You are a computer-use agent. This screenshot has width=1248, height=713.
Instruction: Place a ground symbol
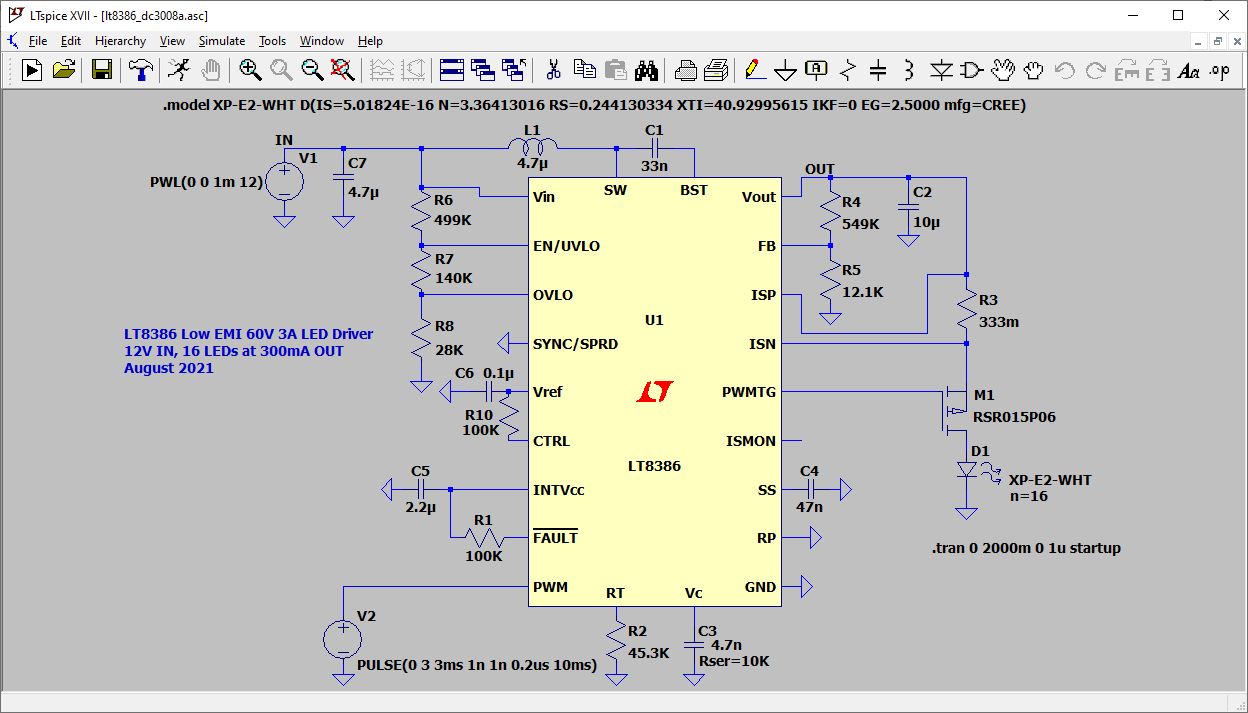pyautogui.click(x=786, y=69)
